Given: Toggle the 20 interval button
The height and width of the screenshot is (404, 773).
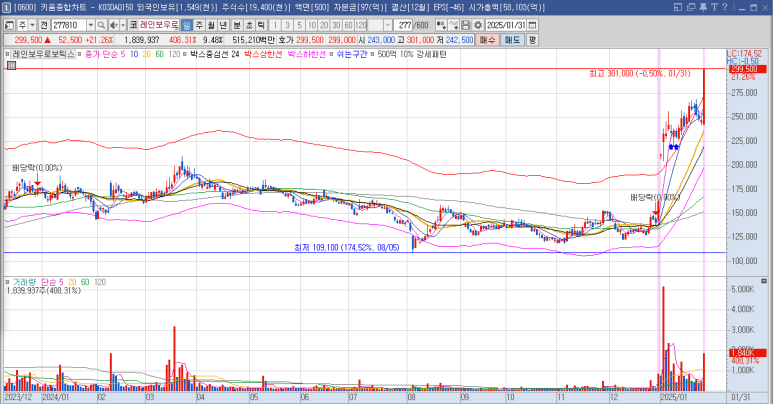Looking at the screenshot, I should point(324,25).
